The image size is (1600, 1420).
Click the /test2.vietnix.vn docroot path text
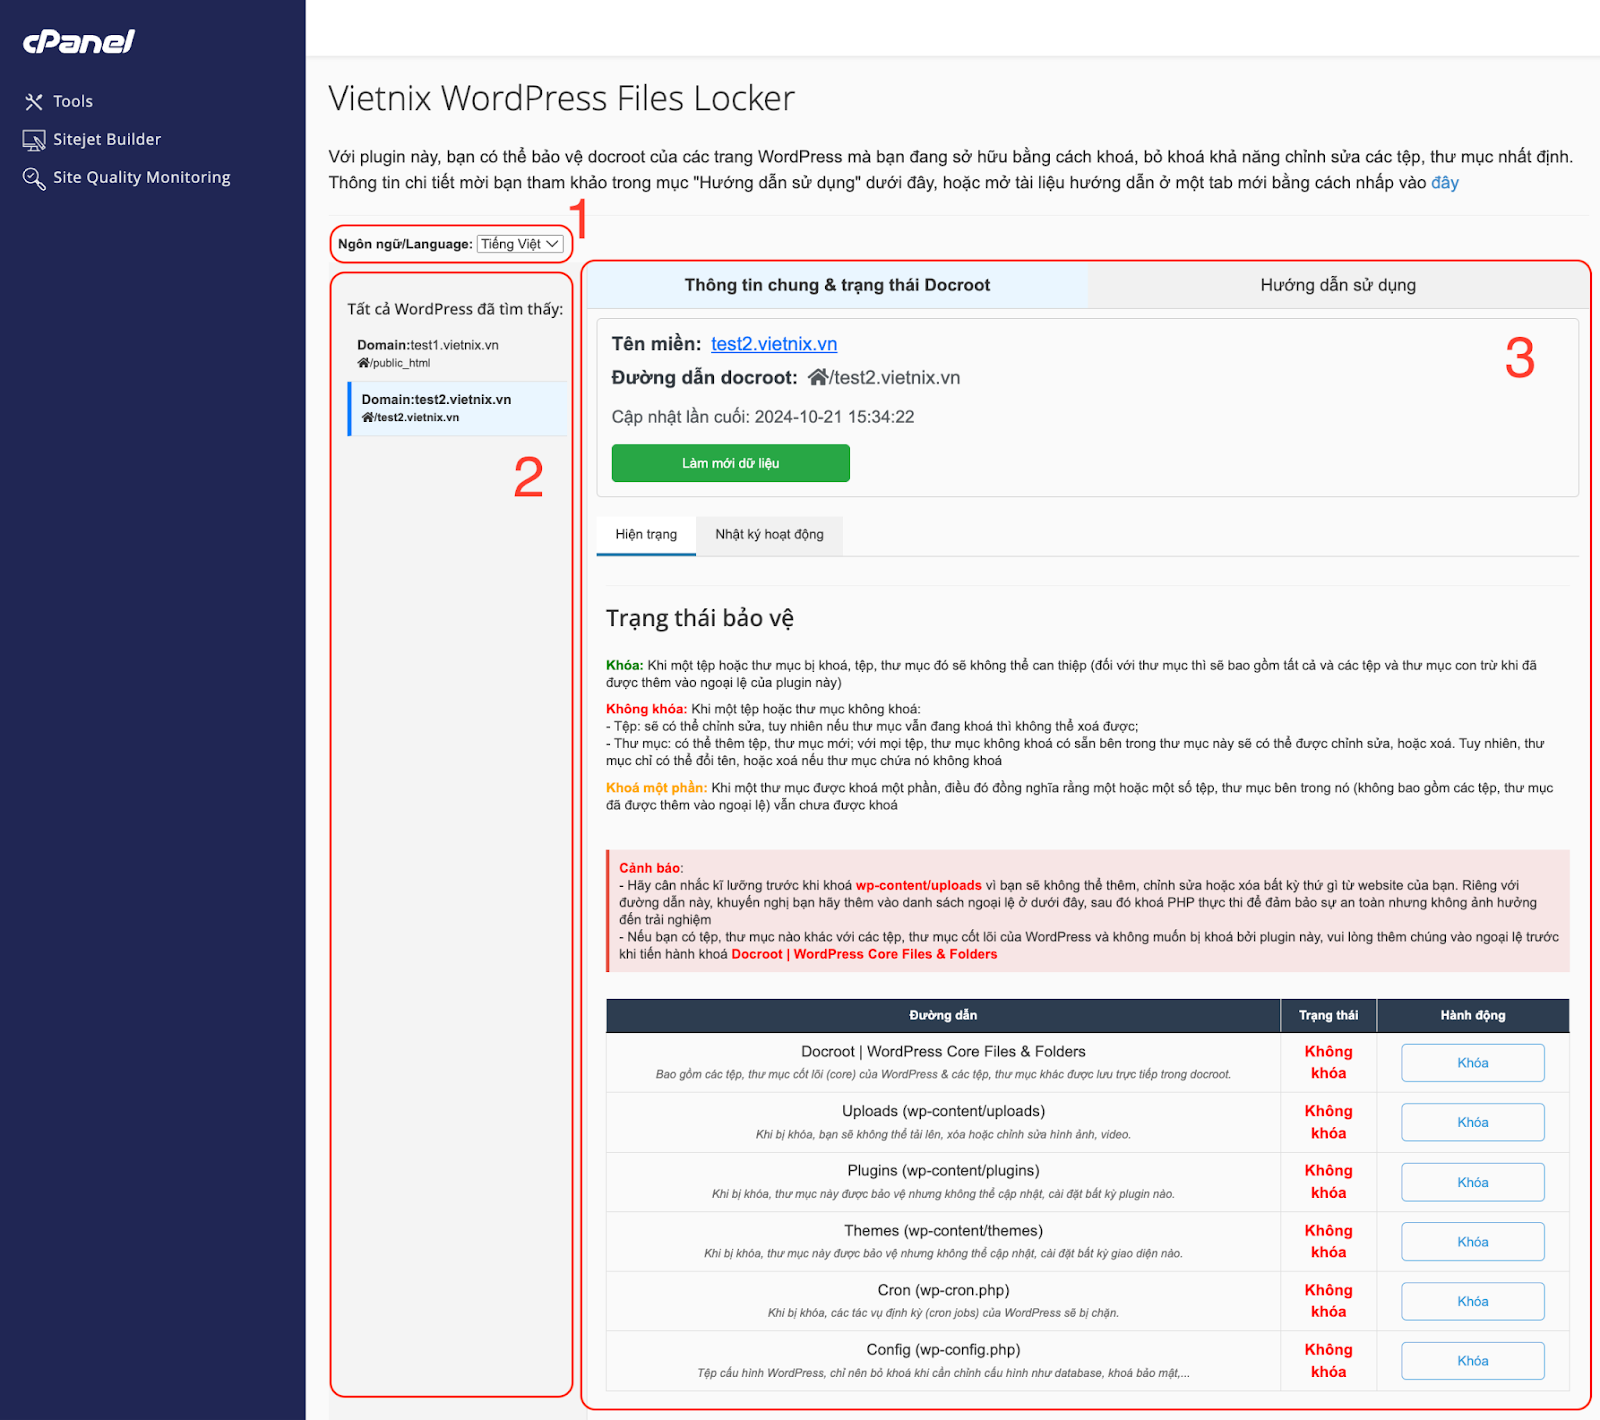[x=895, y=377]
